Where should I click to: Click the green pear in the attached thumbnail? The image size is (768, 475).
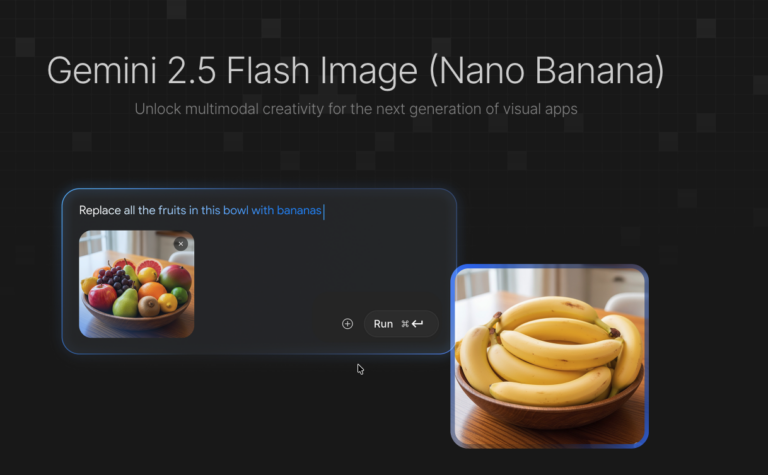click(126, 303)
